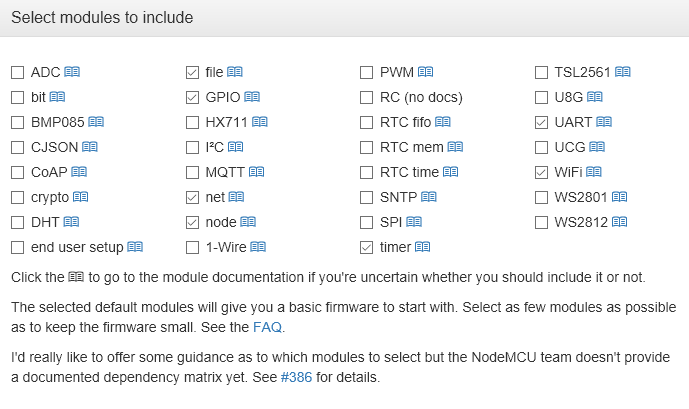The height and width of the screenshot is (409, 689).
Task: Select the end user setup checkbox
Action: point(18,248)
